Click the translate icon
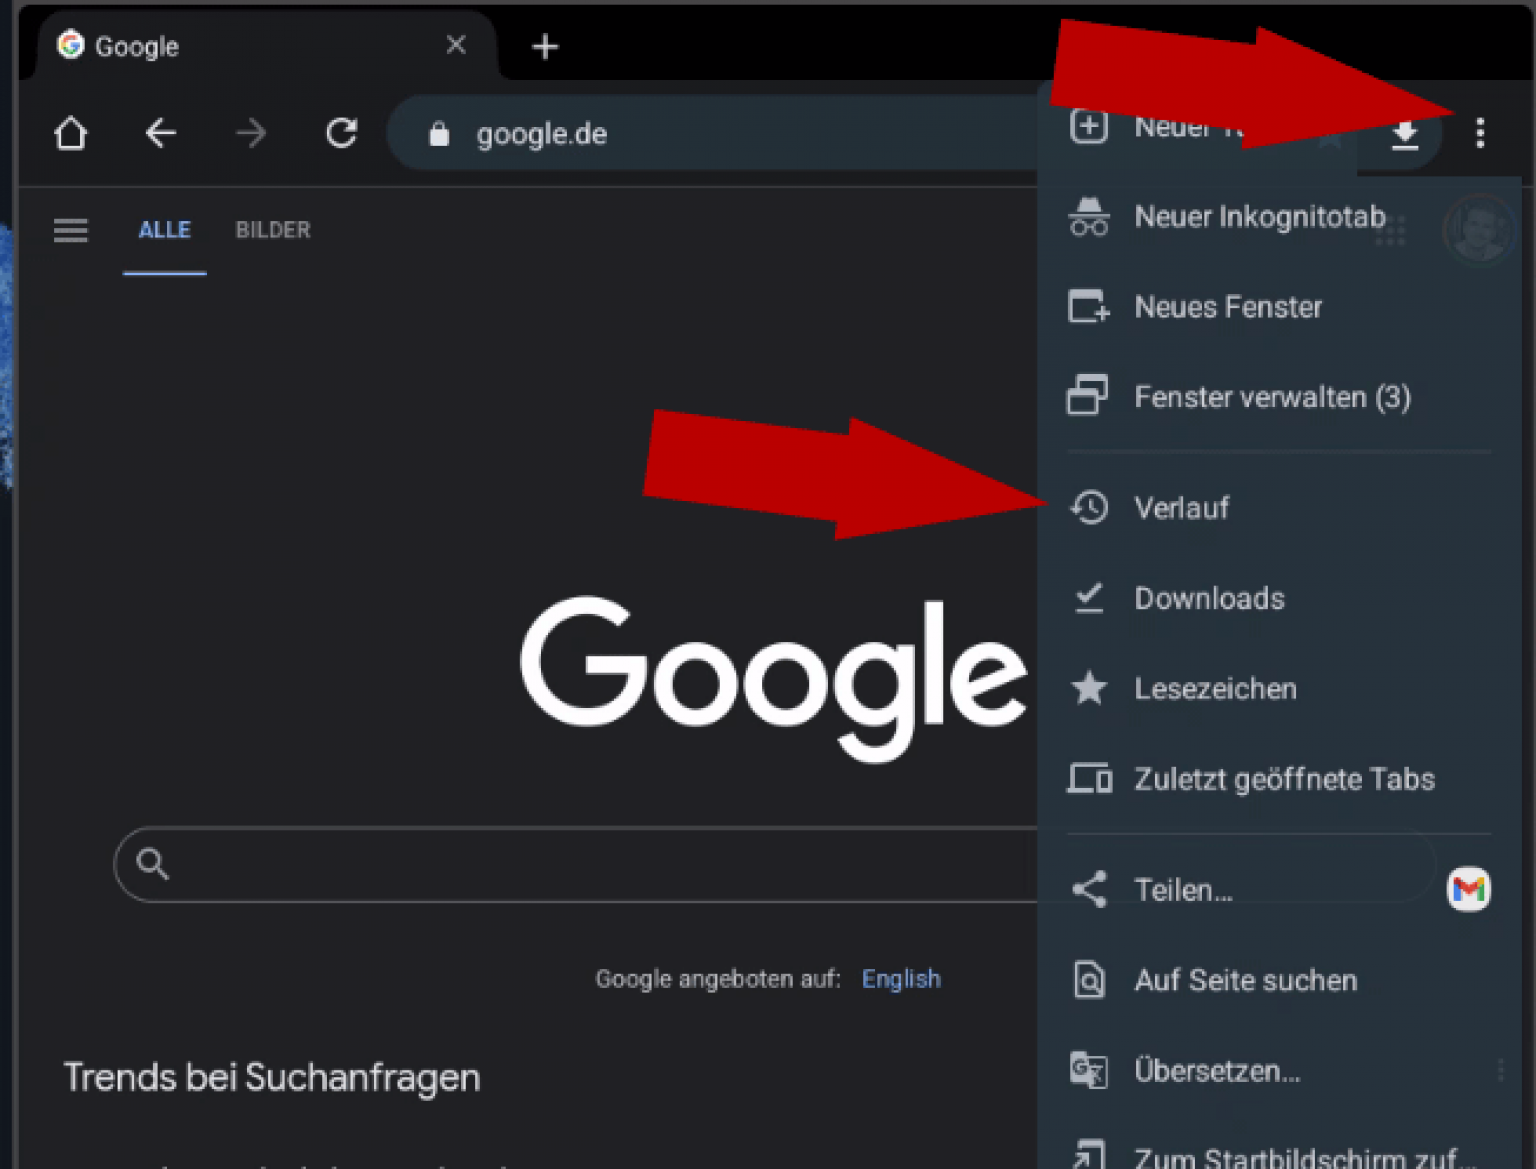The height and width of the screenshot is (1169, 1536). pos(1088,1070)
